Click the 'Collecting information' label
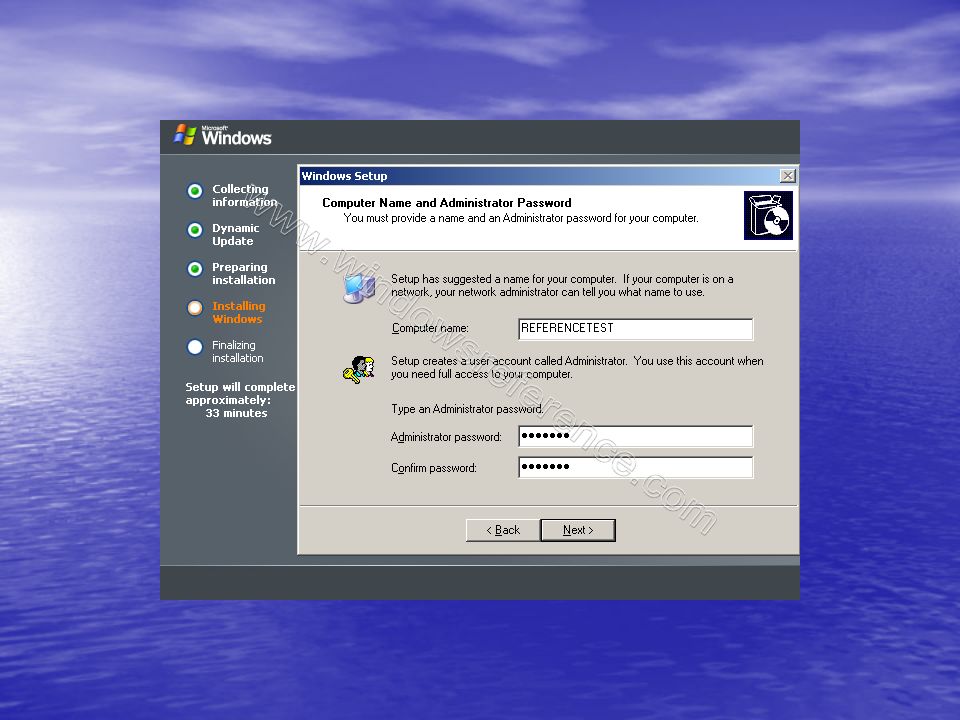Screen dimensions: 960x720 click(244, 195)
